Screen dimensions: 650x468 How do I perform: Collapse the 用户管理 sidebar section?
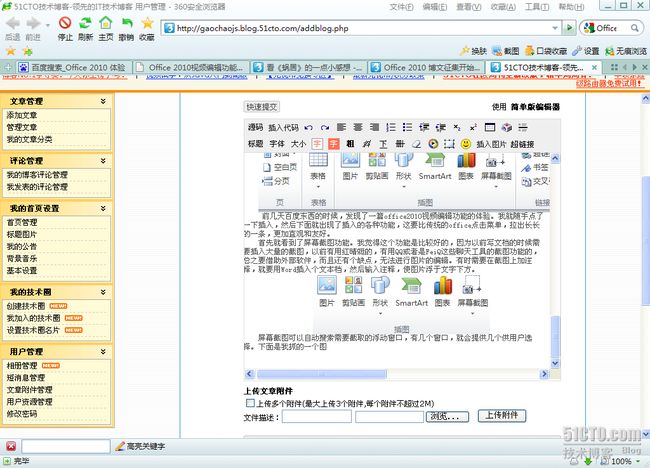click(x=103, y=352)
